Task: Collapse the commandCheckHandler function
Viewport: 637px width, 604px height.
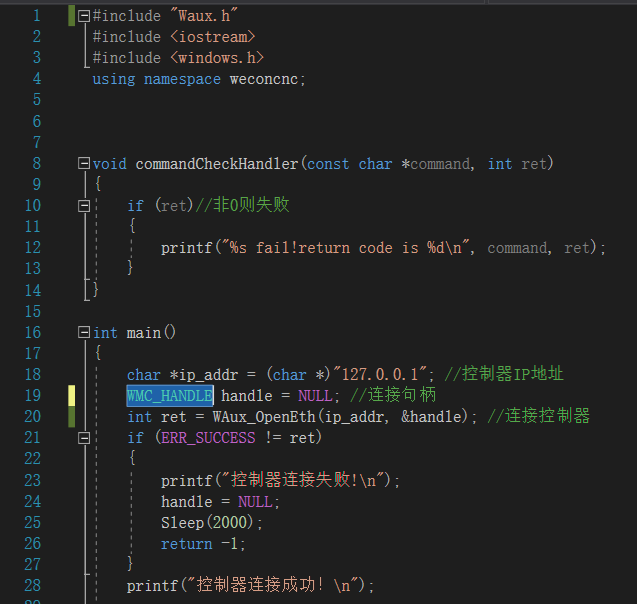Action: click(x=84, y=163)
